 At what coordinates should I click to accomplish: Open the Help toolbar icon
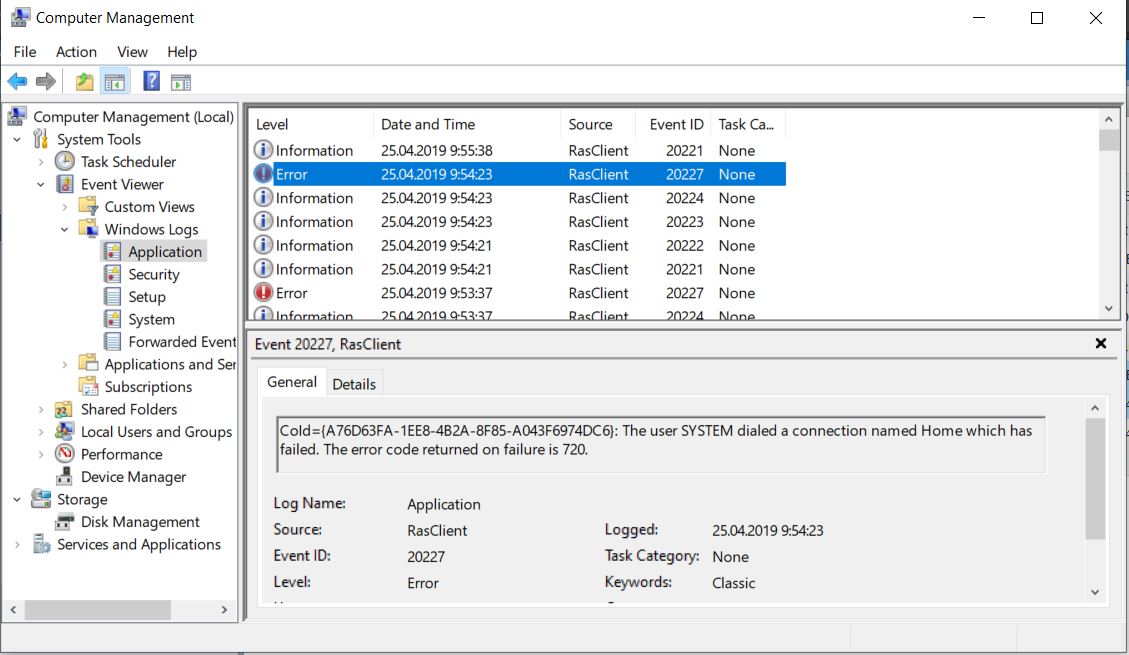pyautogui.click(x=151, y=81)
